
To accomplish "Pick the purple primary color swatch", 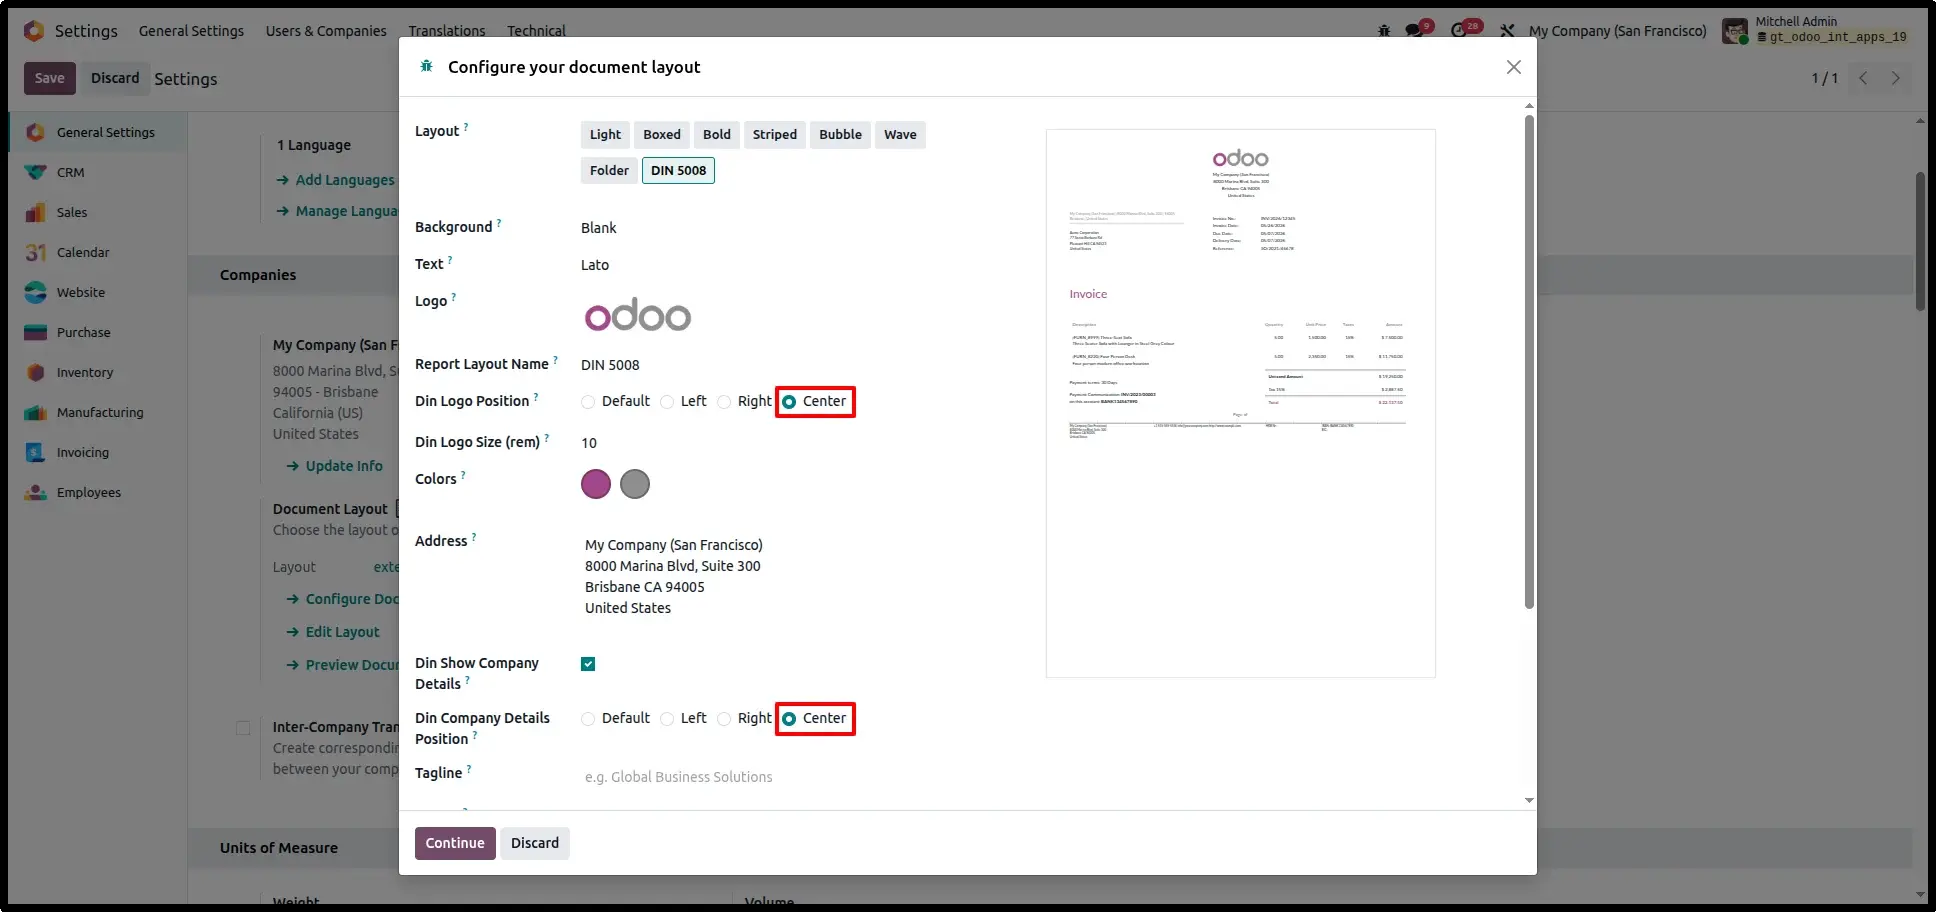I will (x=596, y=484).
